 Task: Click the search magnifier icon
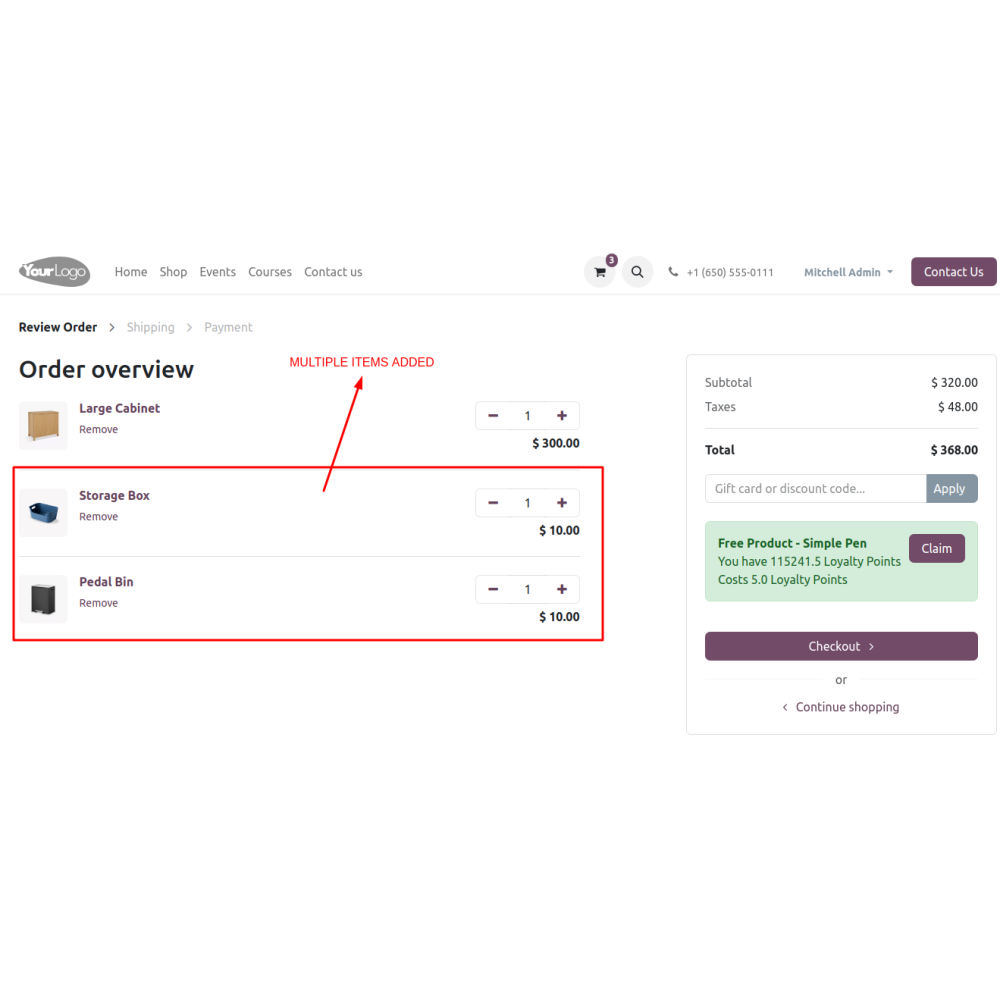(x=637, y=272)
